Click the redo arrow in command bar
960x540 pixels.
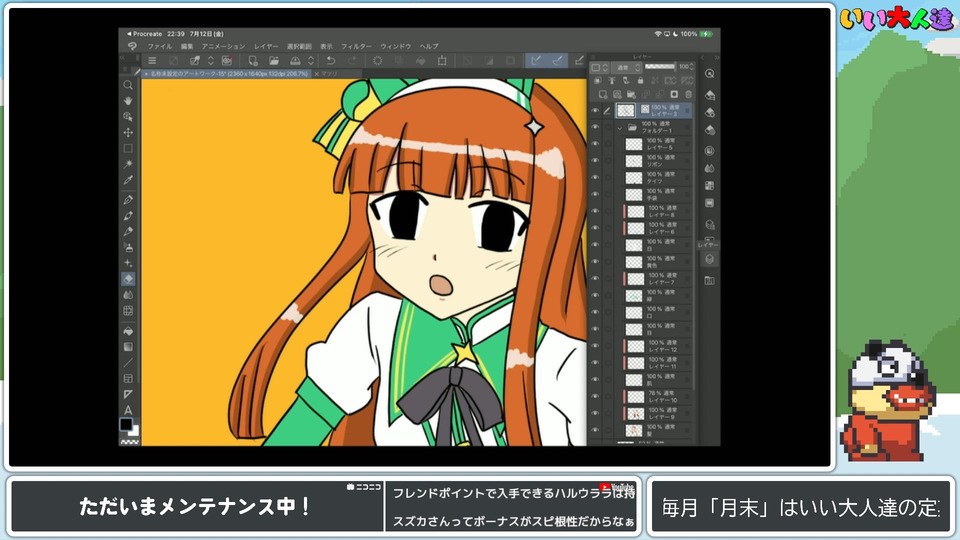pyautogui.click(x=352, y=61)
